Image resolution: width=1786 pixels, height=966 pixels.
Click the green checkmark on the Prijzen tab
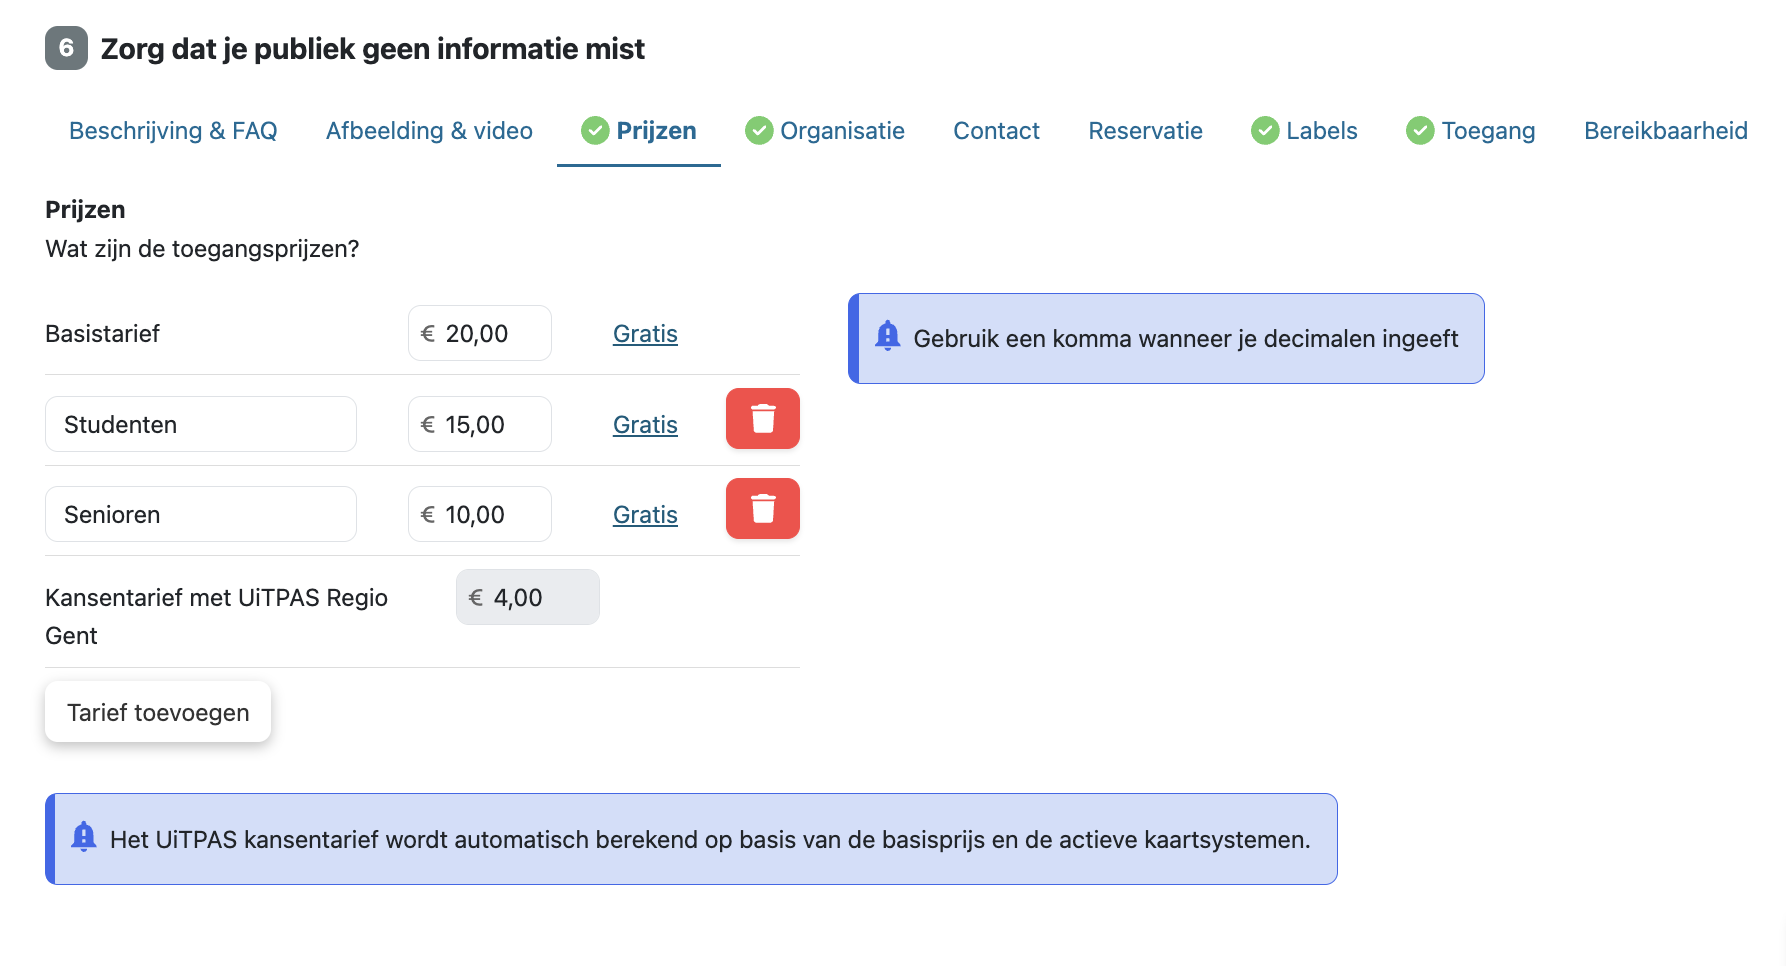pyautogui.click(x=595, y=131)
